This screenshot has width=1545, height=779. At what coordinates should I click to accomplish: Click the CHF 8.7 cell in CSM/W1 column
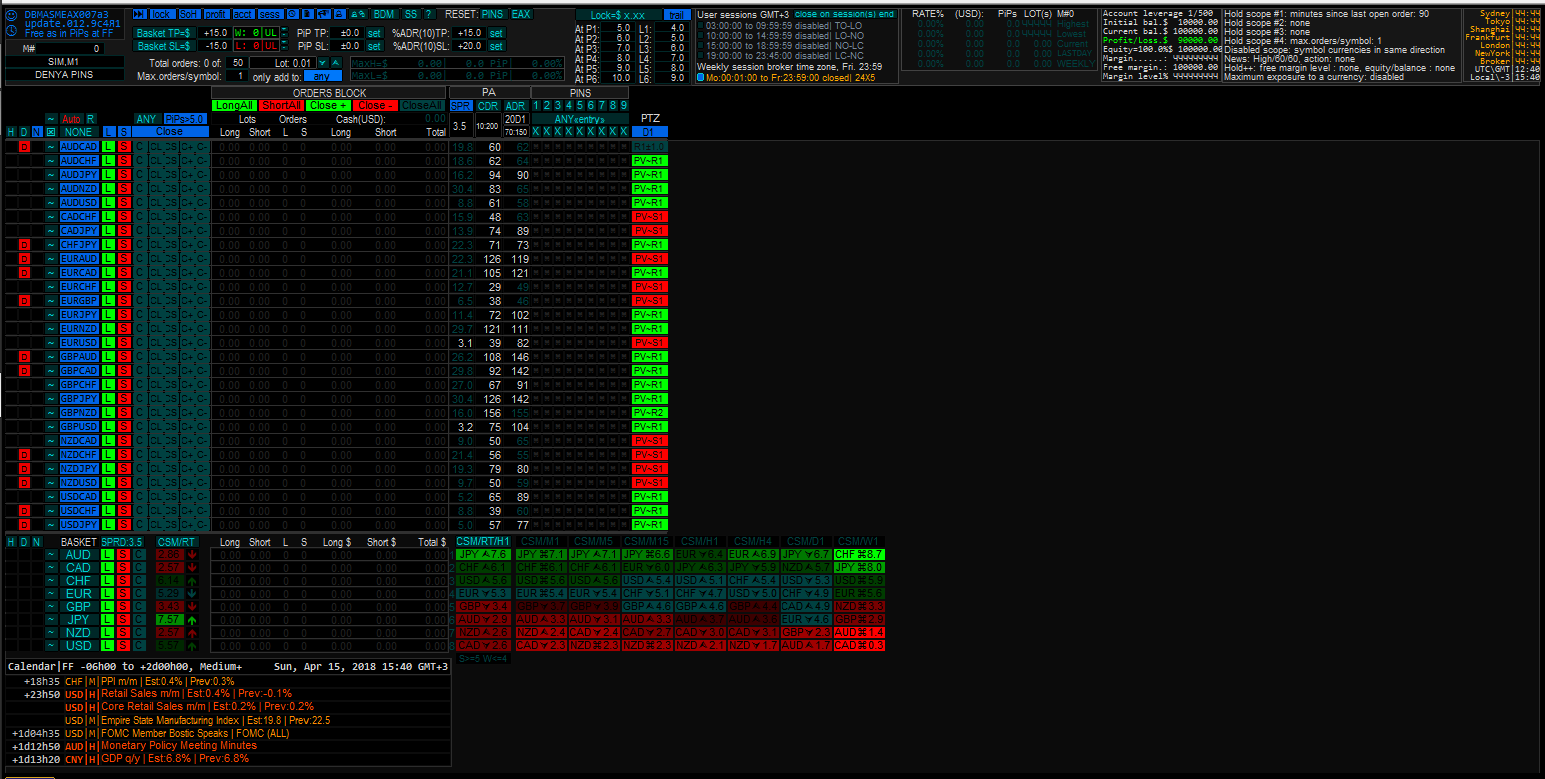pos(859,554)
